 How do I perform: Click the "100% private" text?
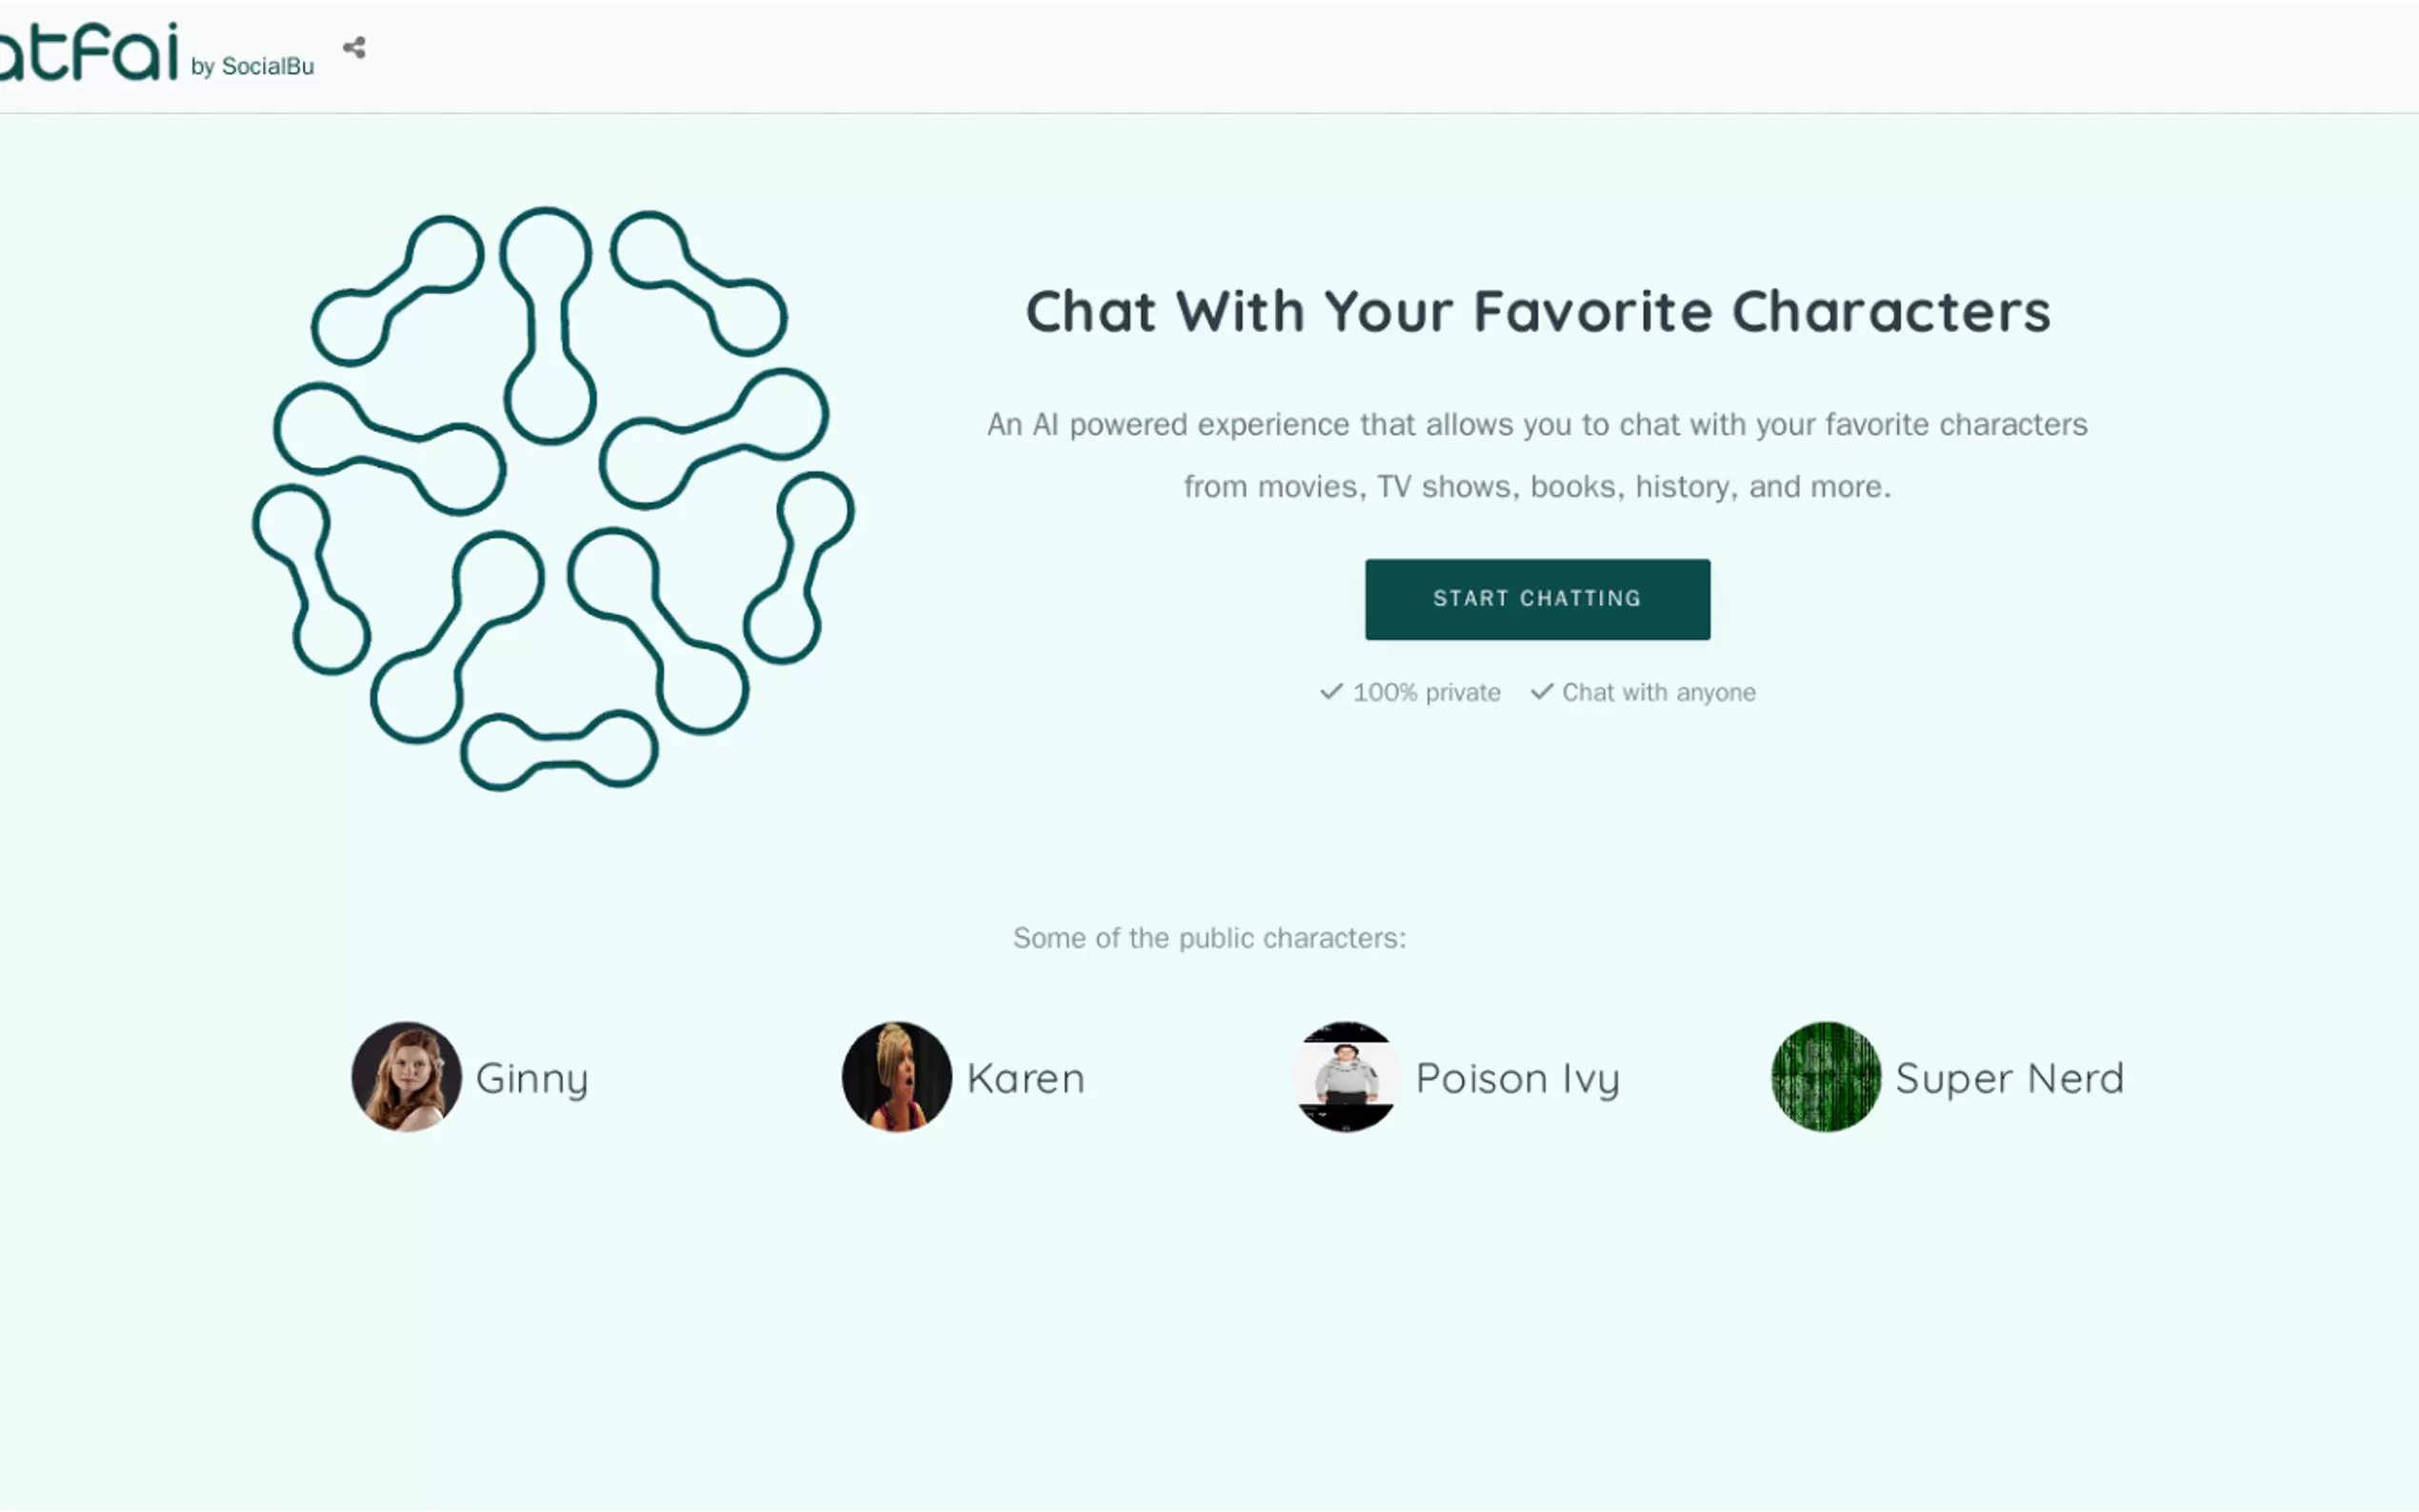(x=1426, y=692)
